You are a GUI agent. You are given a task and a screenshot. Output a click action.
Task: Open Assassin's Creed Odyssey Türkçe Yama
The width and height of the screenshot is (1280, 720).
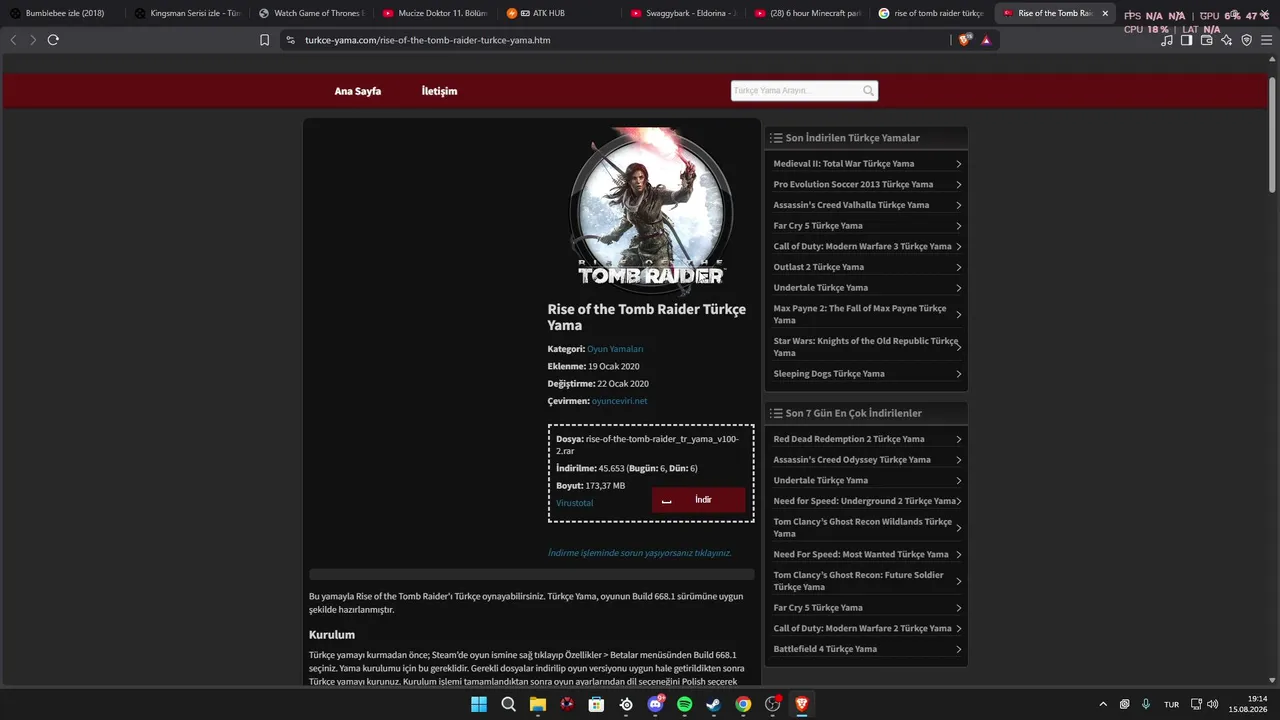[x=852, y=460]
